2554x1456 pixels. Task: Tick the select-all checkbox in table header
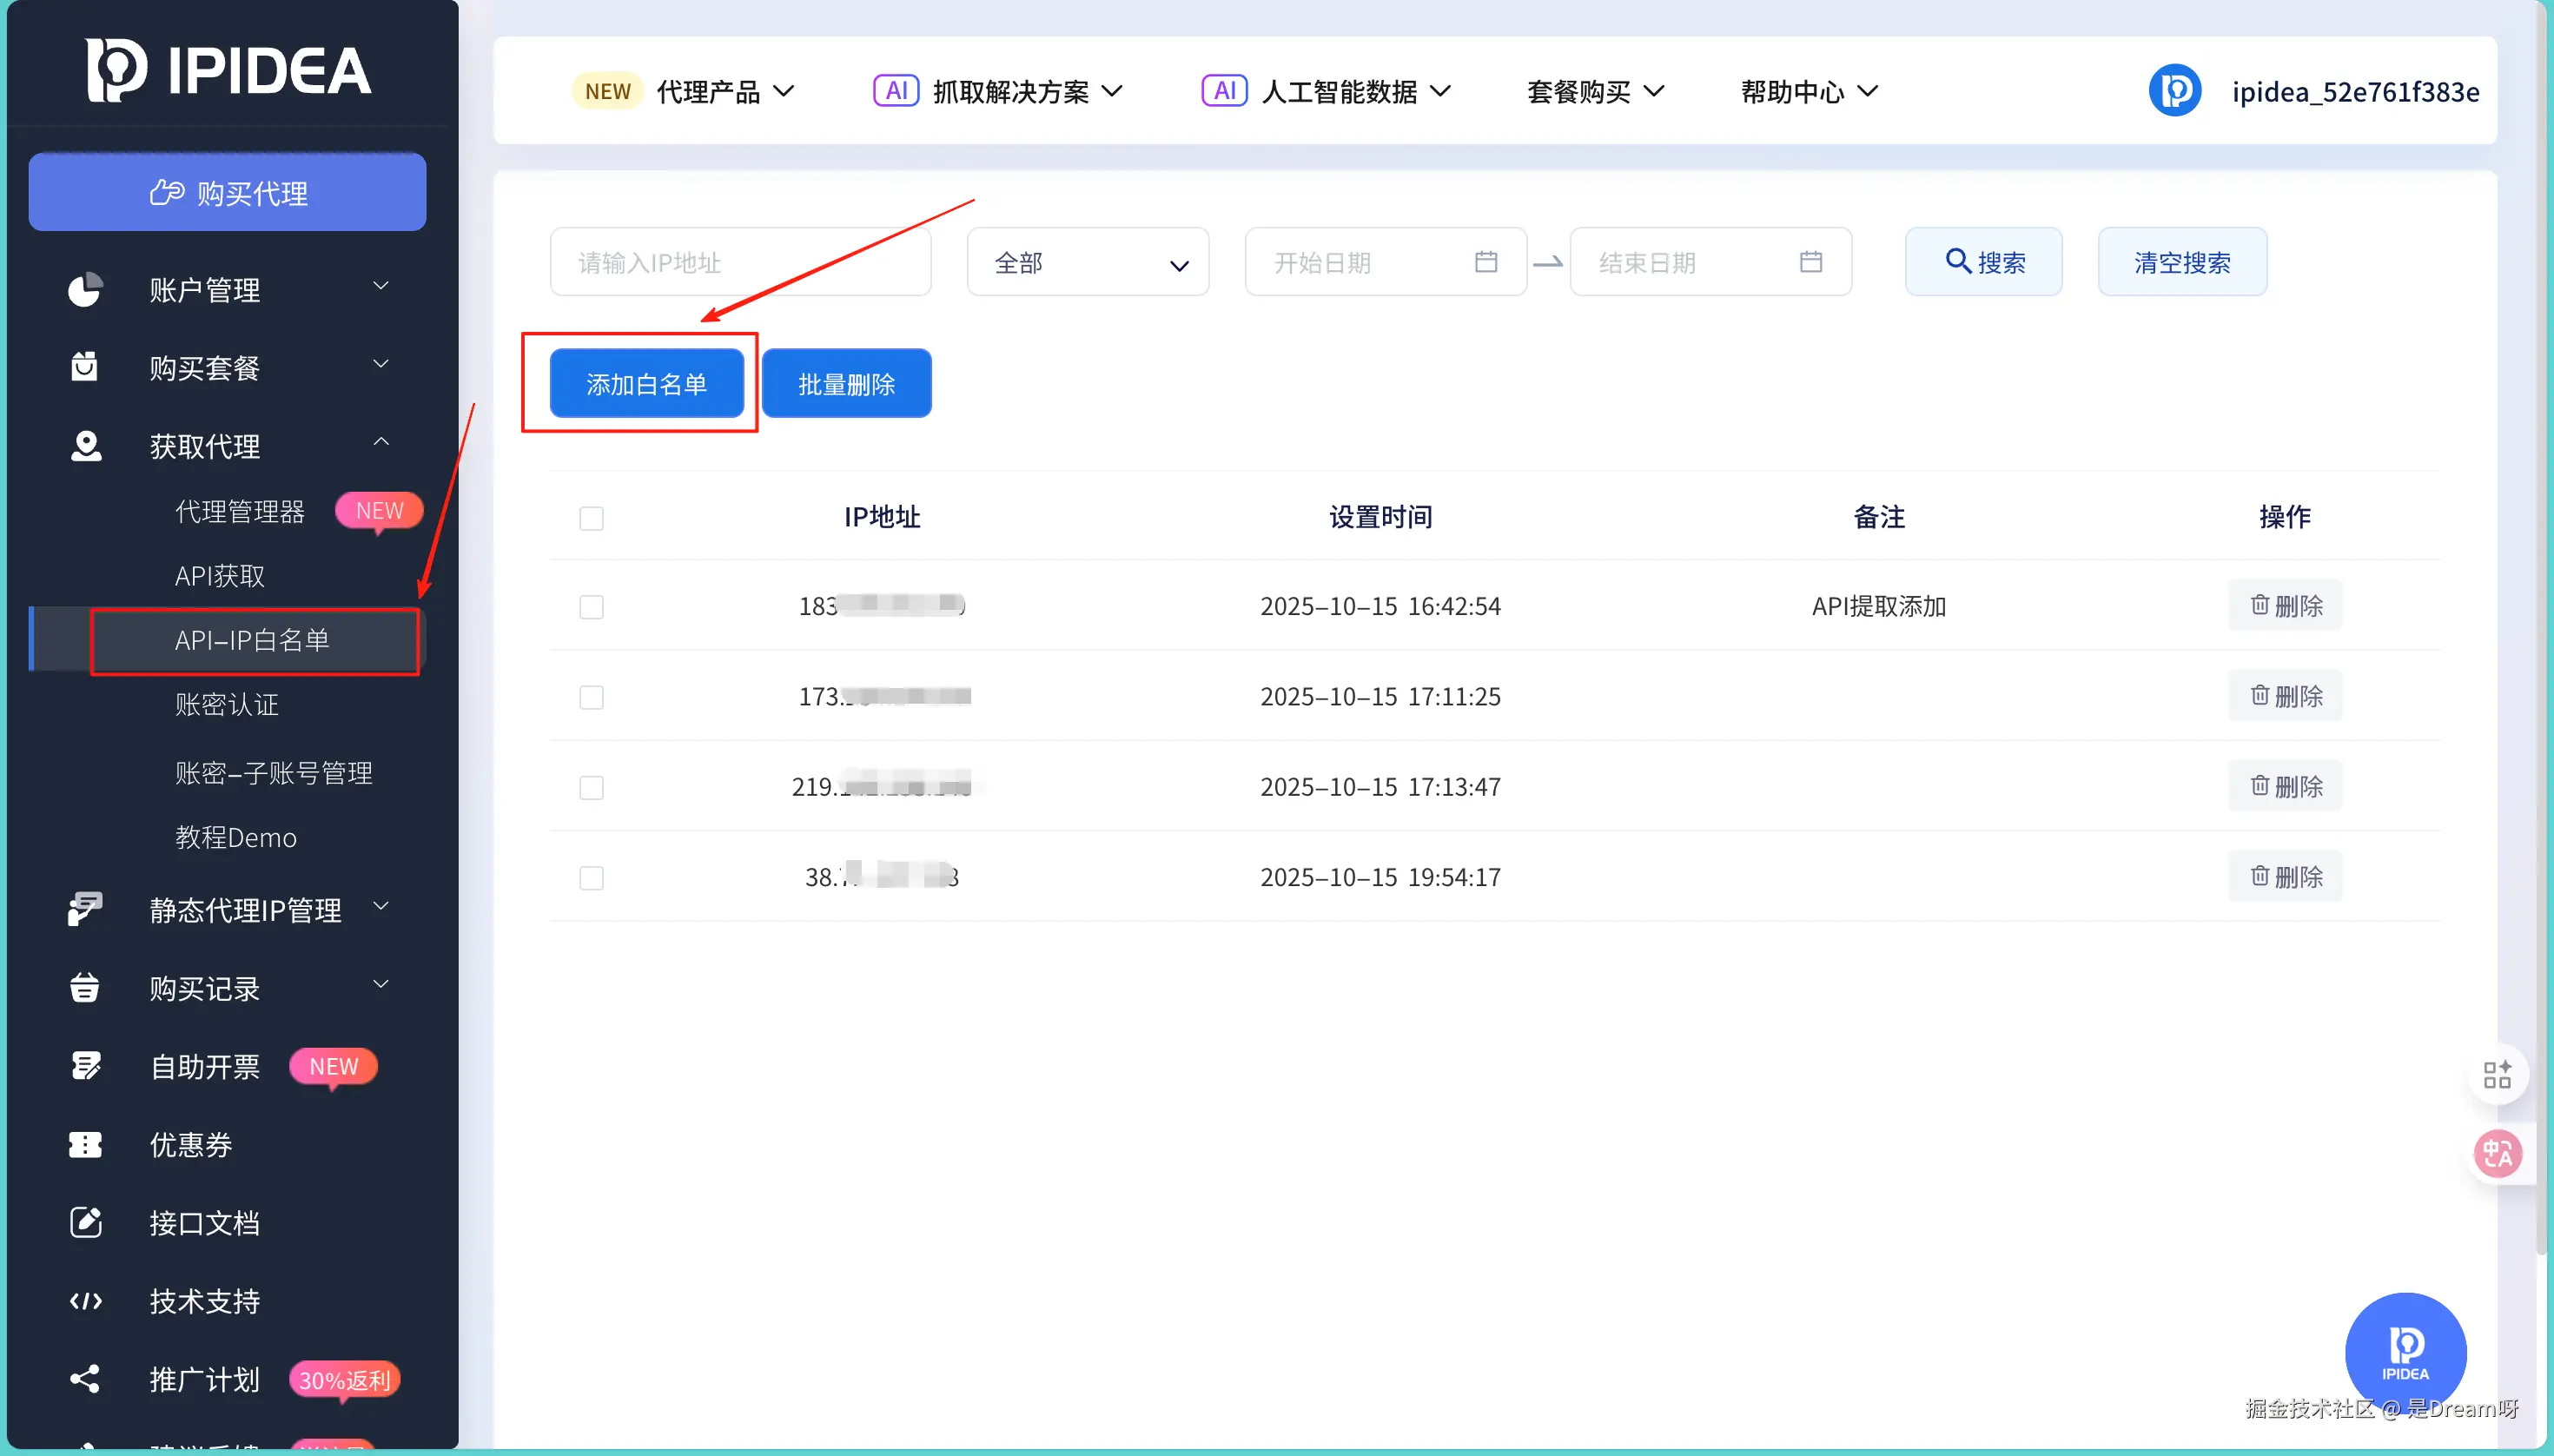coord(591,518)
